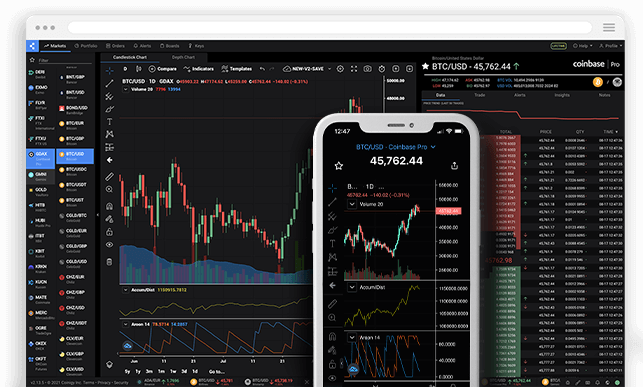Select the GMNI Gemini exchange
Screen dimensions: 643x387
41,176
